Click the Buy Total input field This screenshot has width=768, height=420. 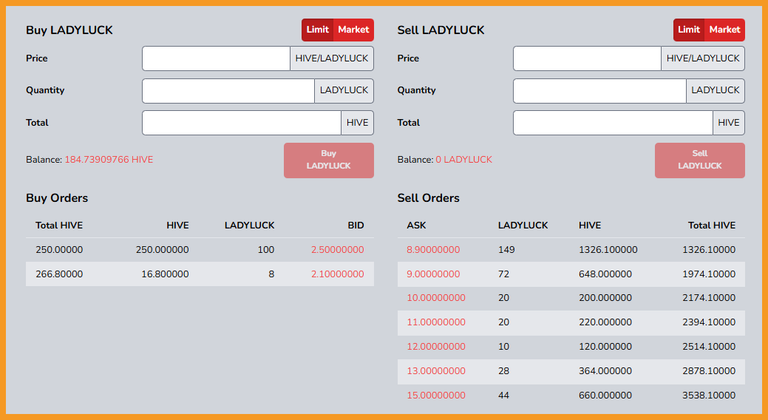point(241,123)
